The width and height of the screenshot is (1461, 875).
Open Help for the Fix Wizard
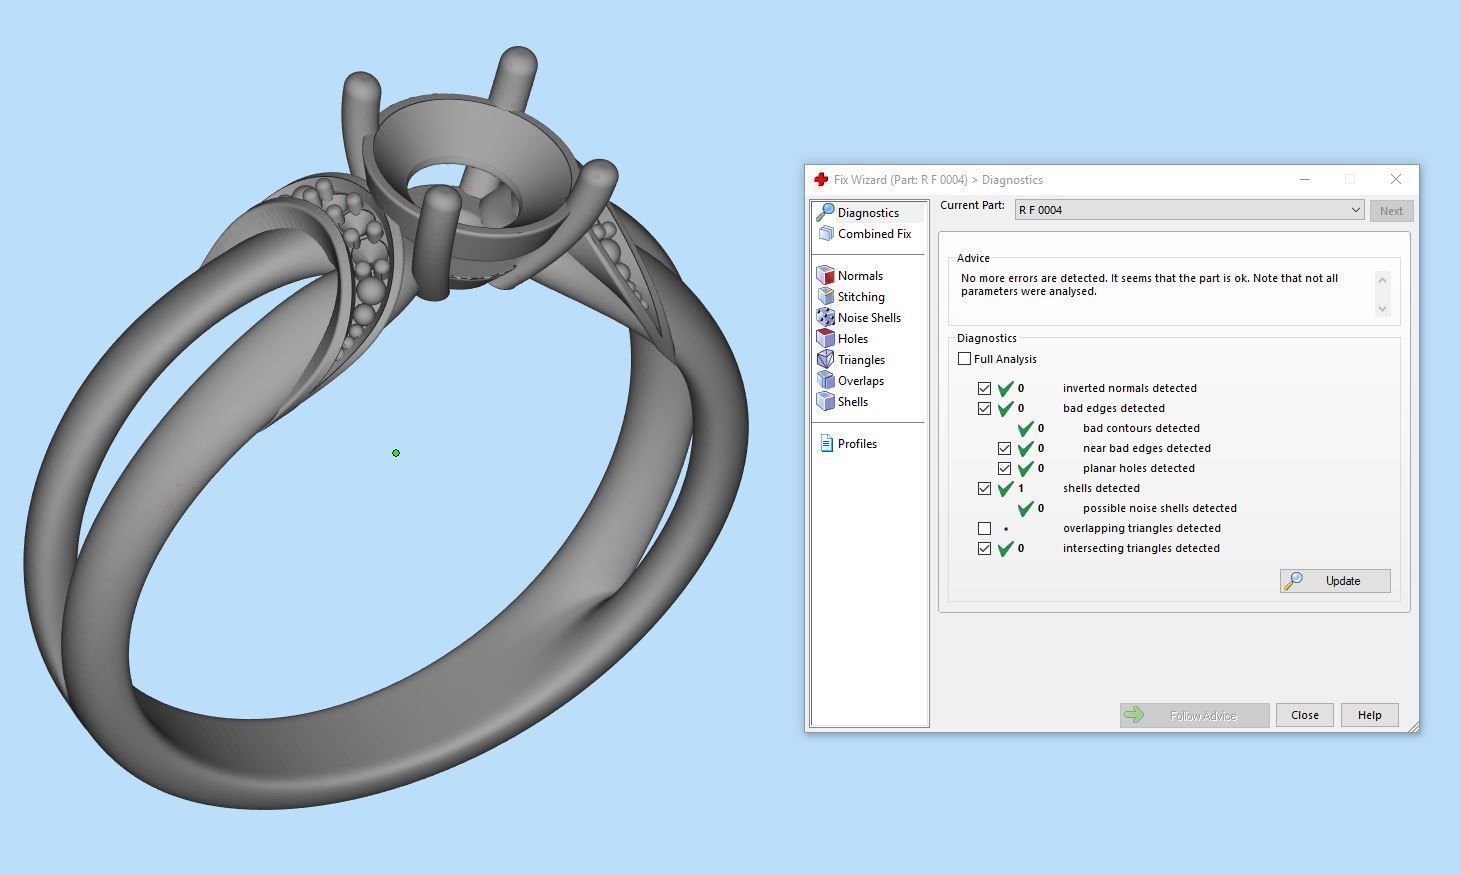pos(1369,715)
